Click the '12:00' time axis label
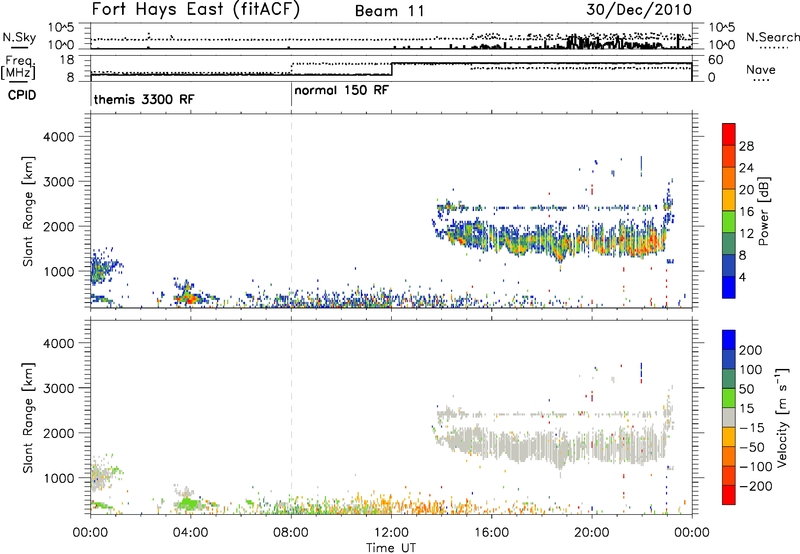 391,533
